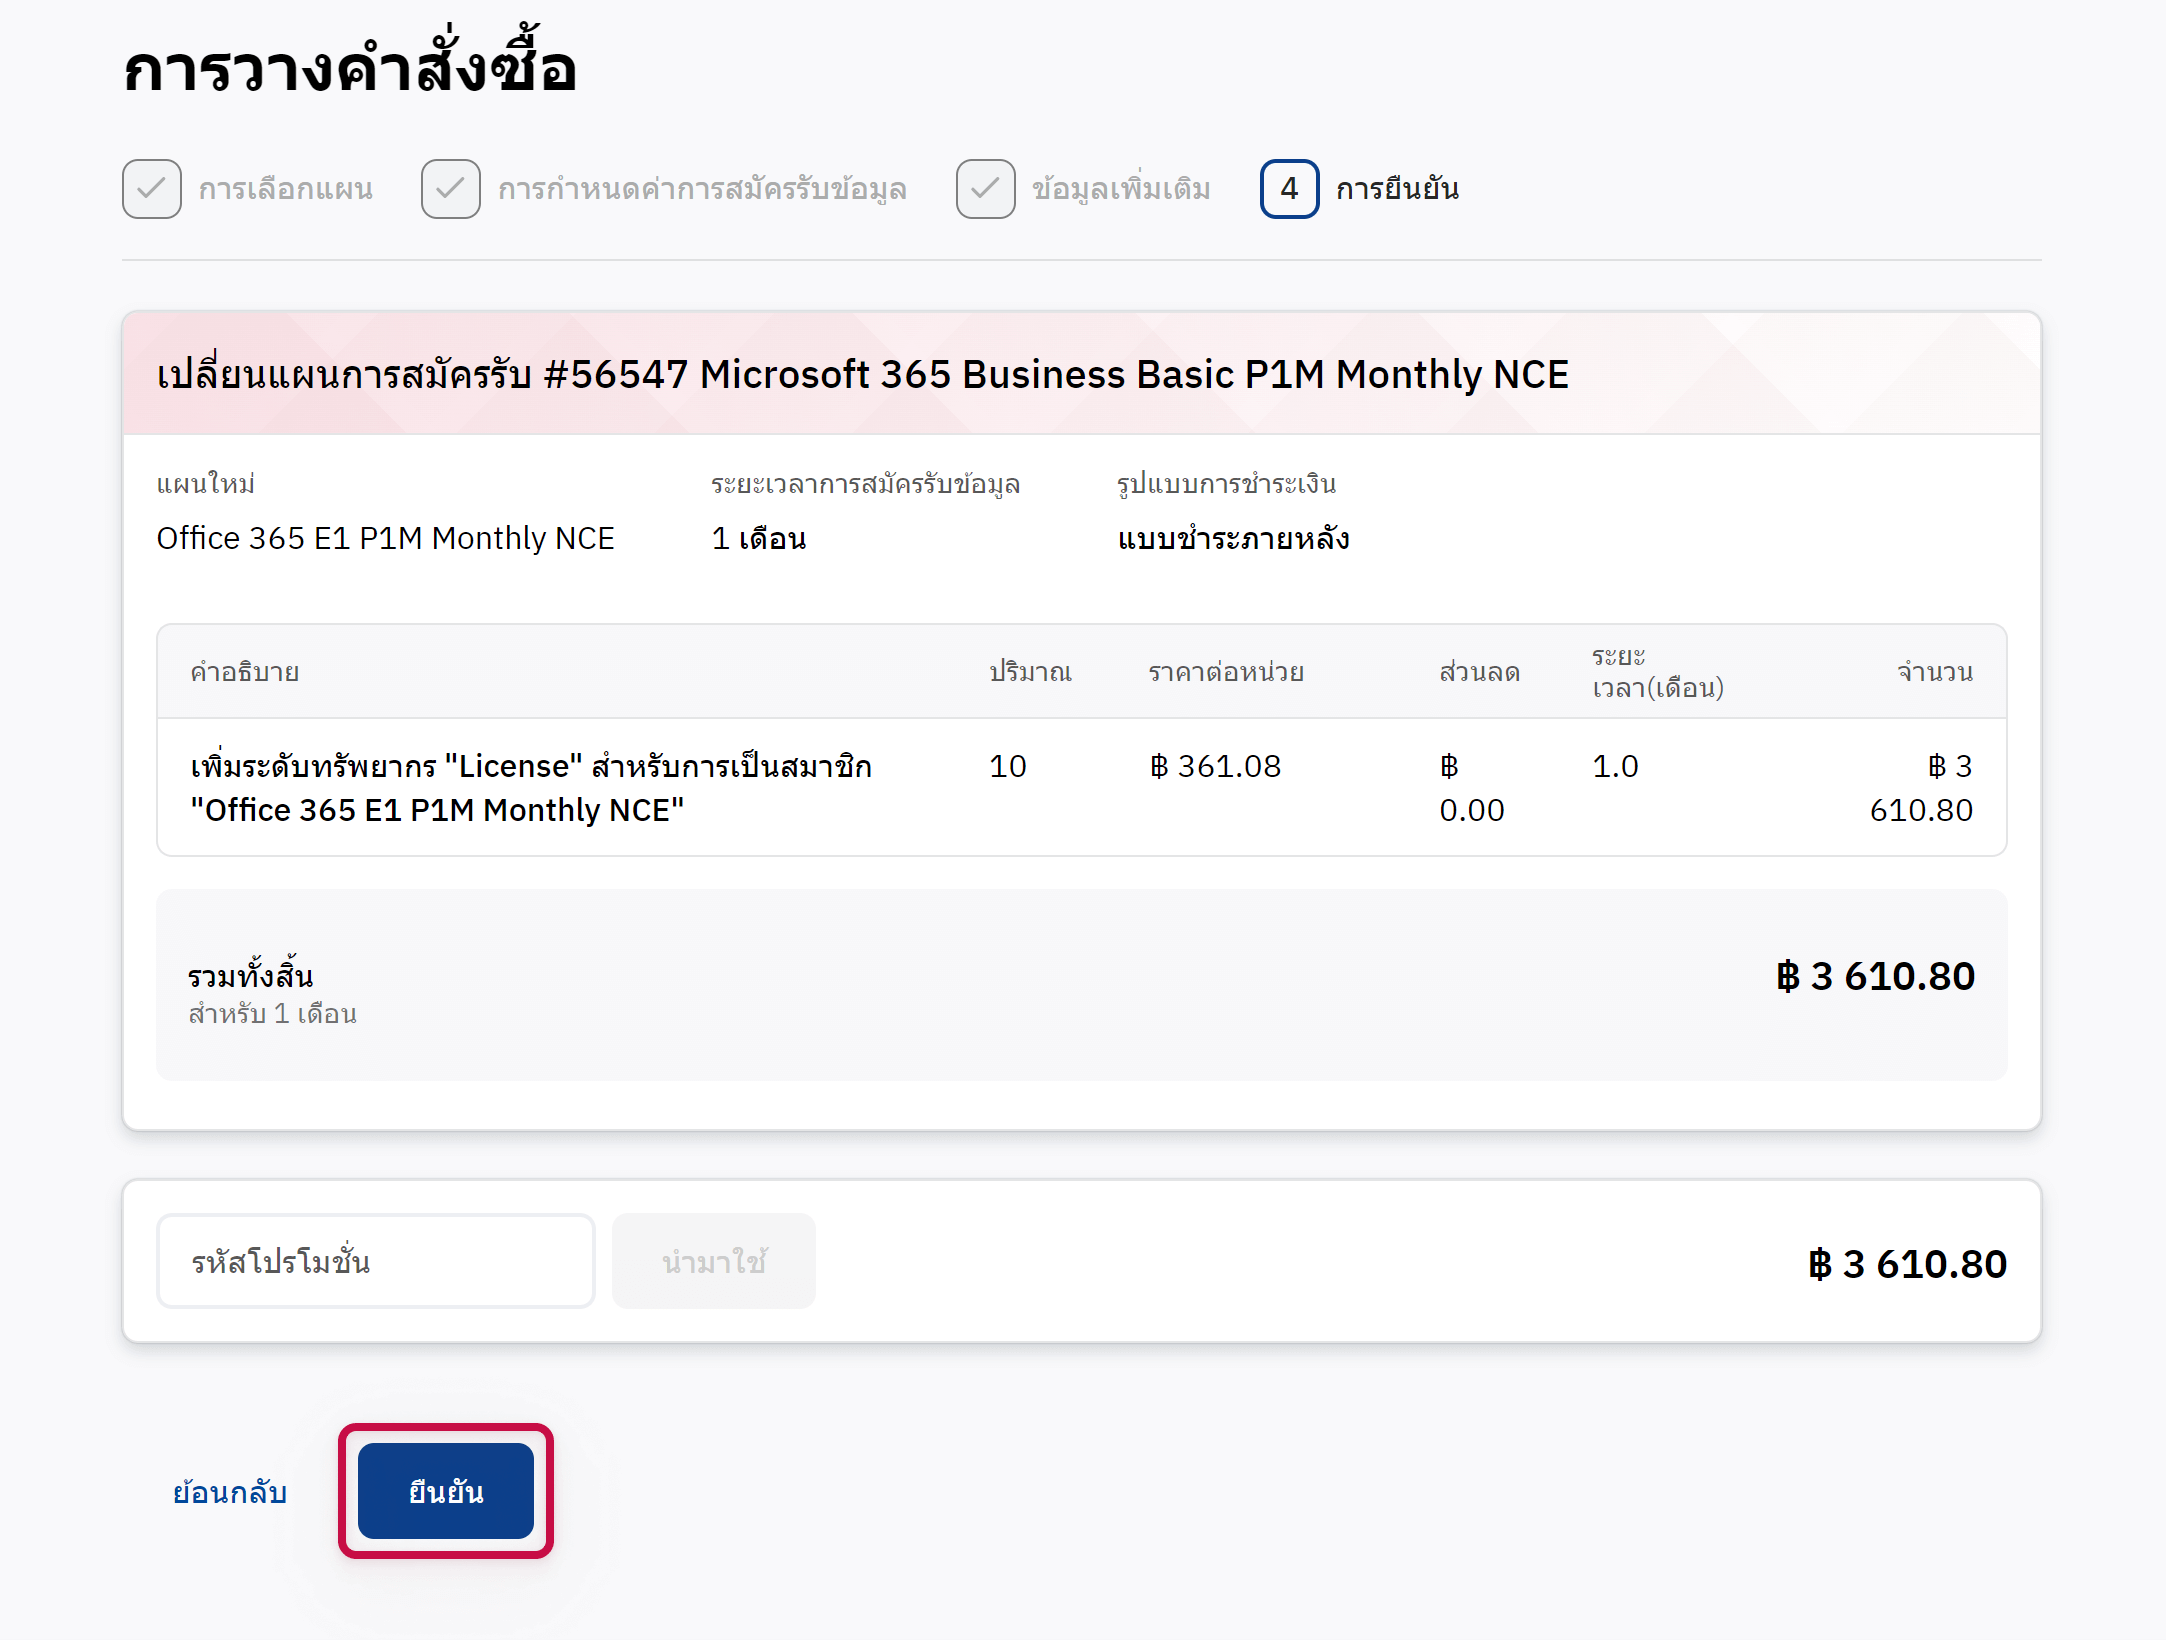
Task: Click the unit price ฿ 361.08 cell
Action: pos(1216,767)
